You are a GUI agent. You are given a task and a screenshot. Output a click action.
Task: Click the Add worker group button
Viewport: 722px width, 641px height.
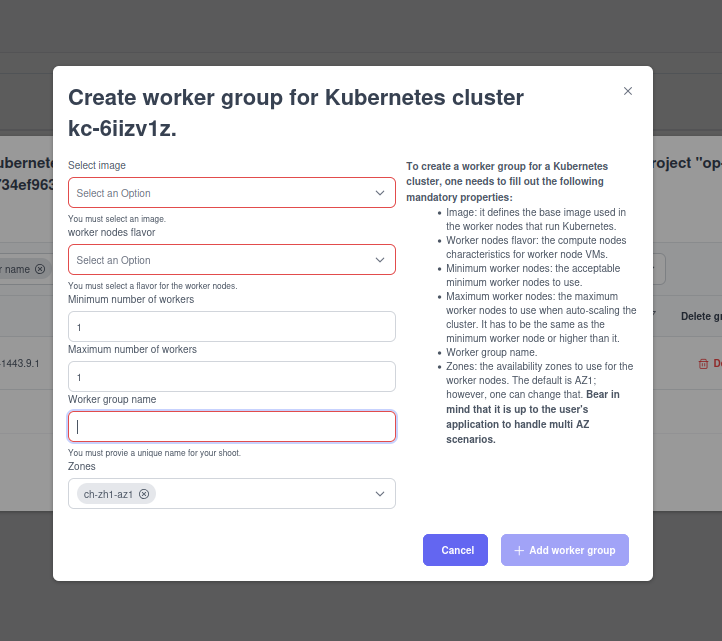564,550
